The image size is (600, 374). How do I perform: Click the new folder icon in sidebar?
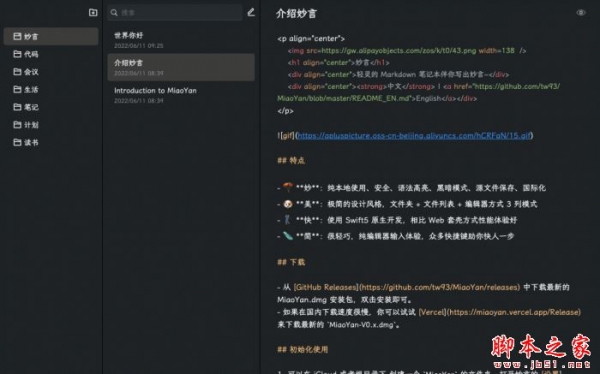click(93, 13)
